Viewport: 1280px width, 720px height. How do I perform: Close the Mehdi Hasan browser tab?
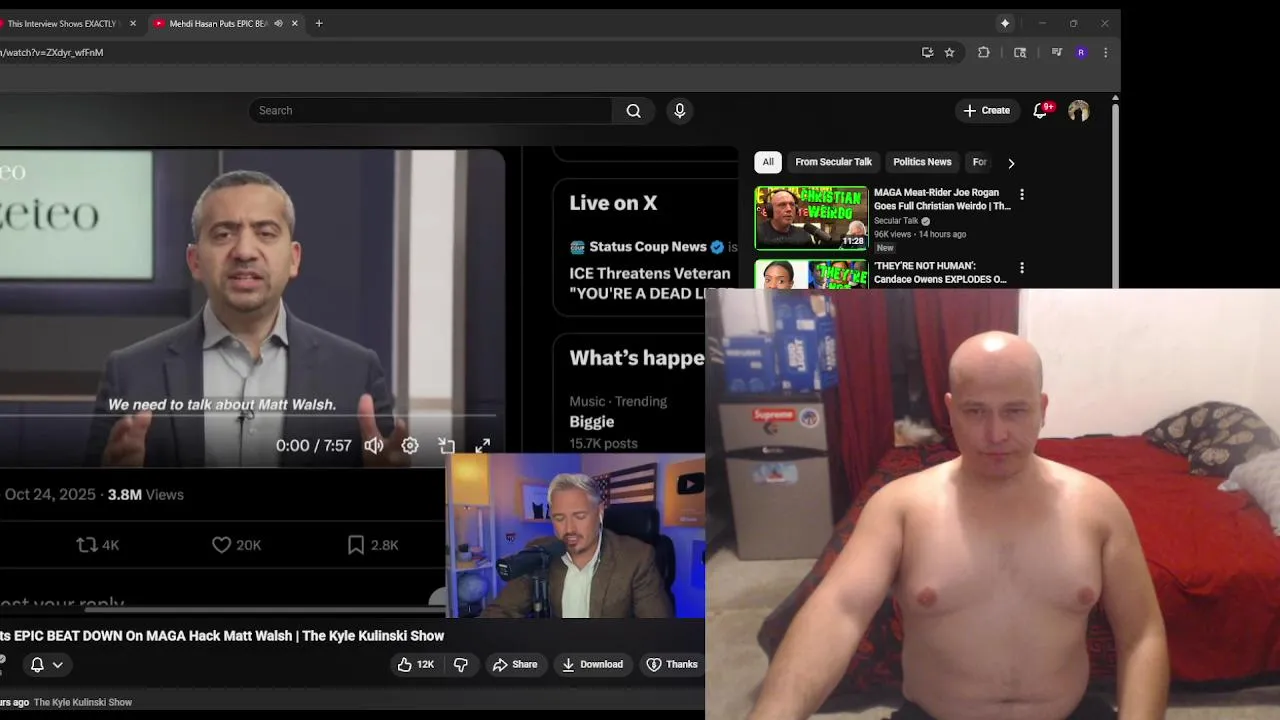(294, 24)
